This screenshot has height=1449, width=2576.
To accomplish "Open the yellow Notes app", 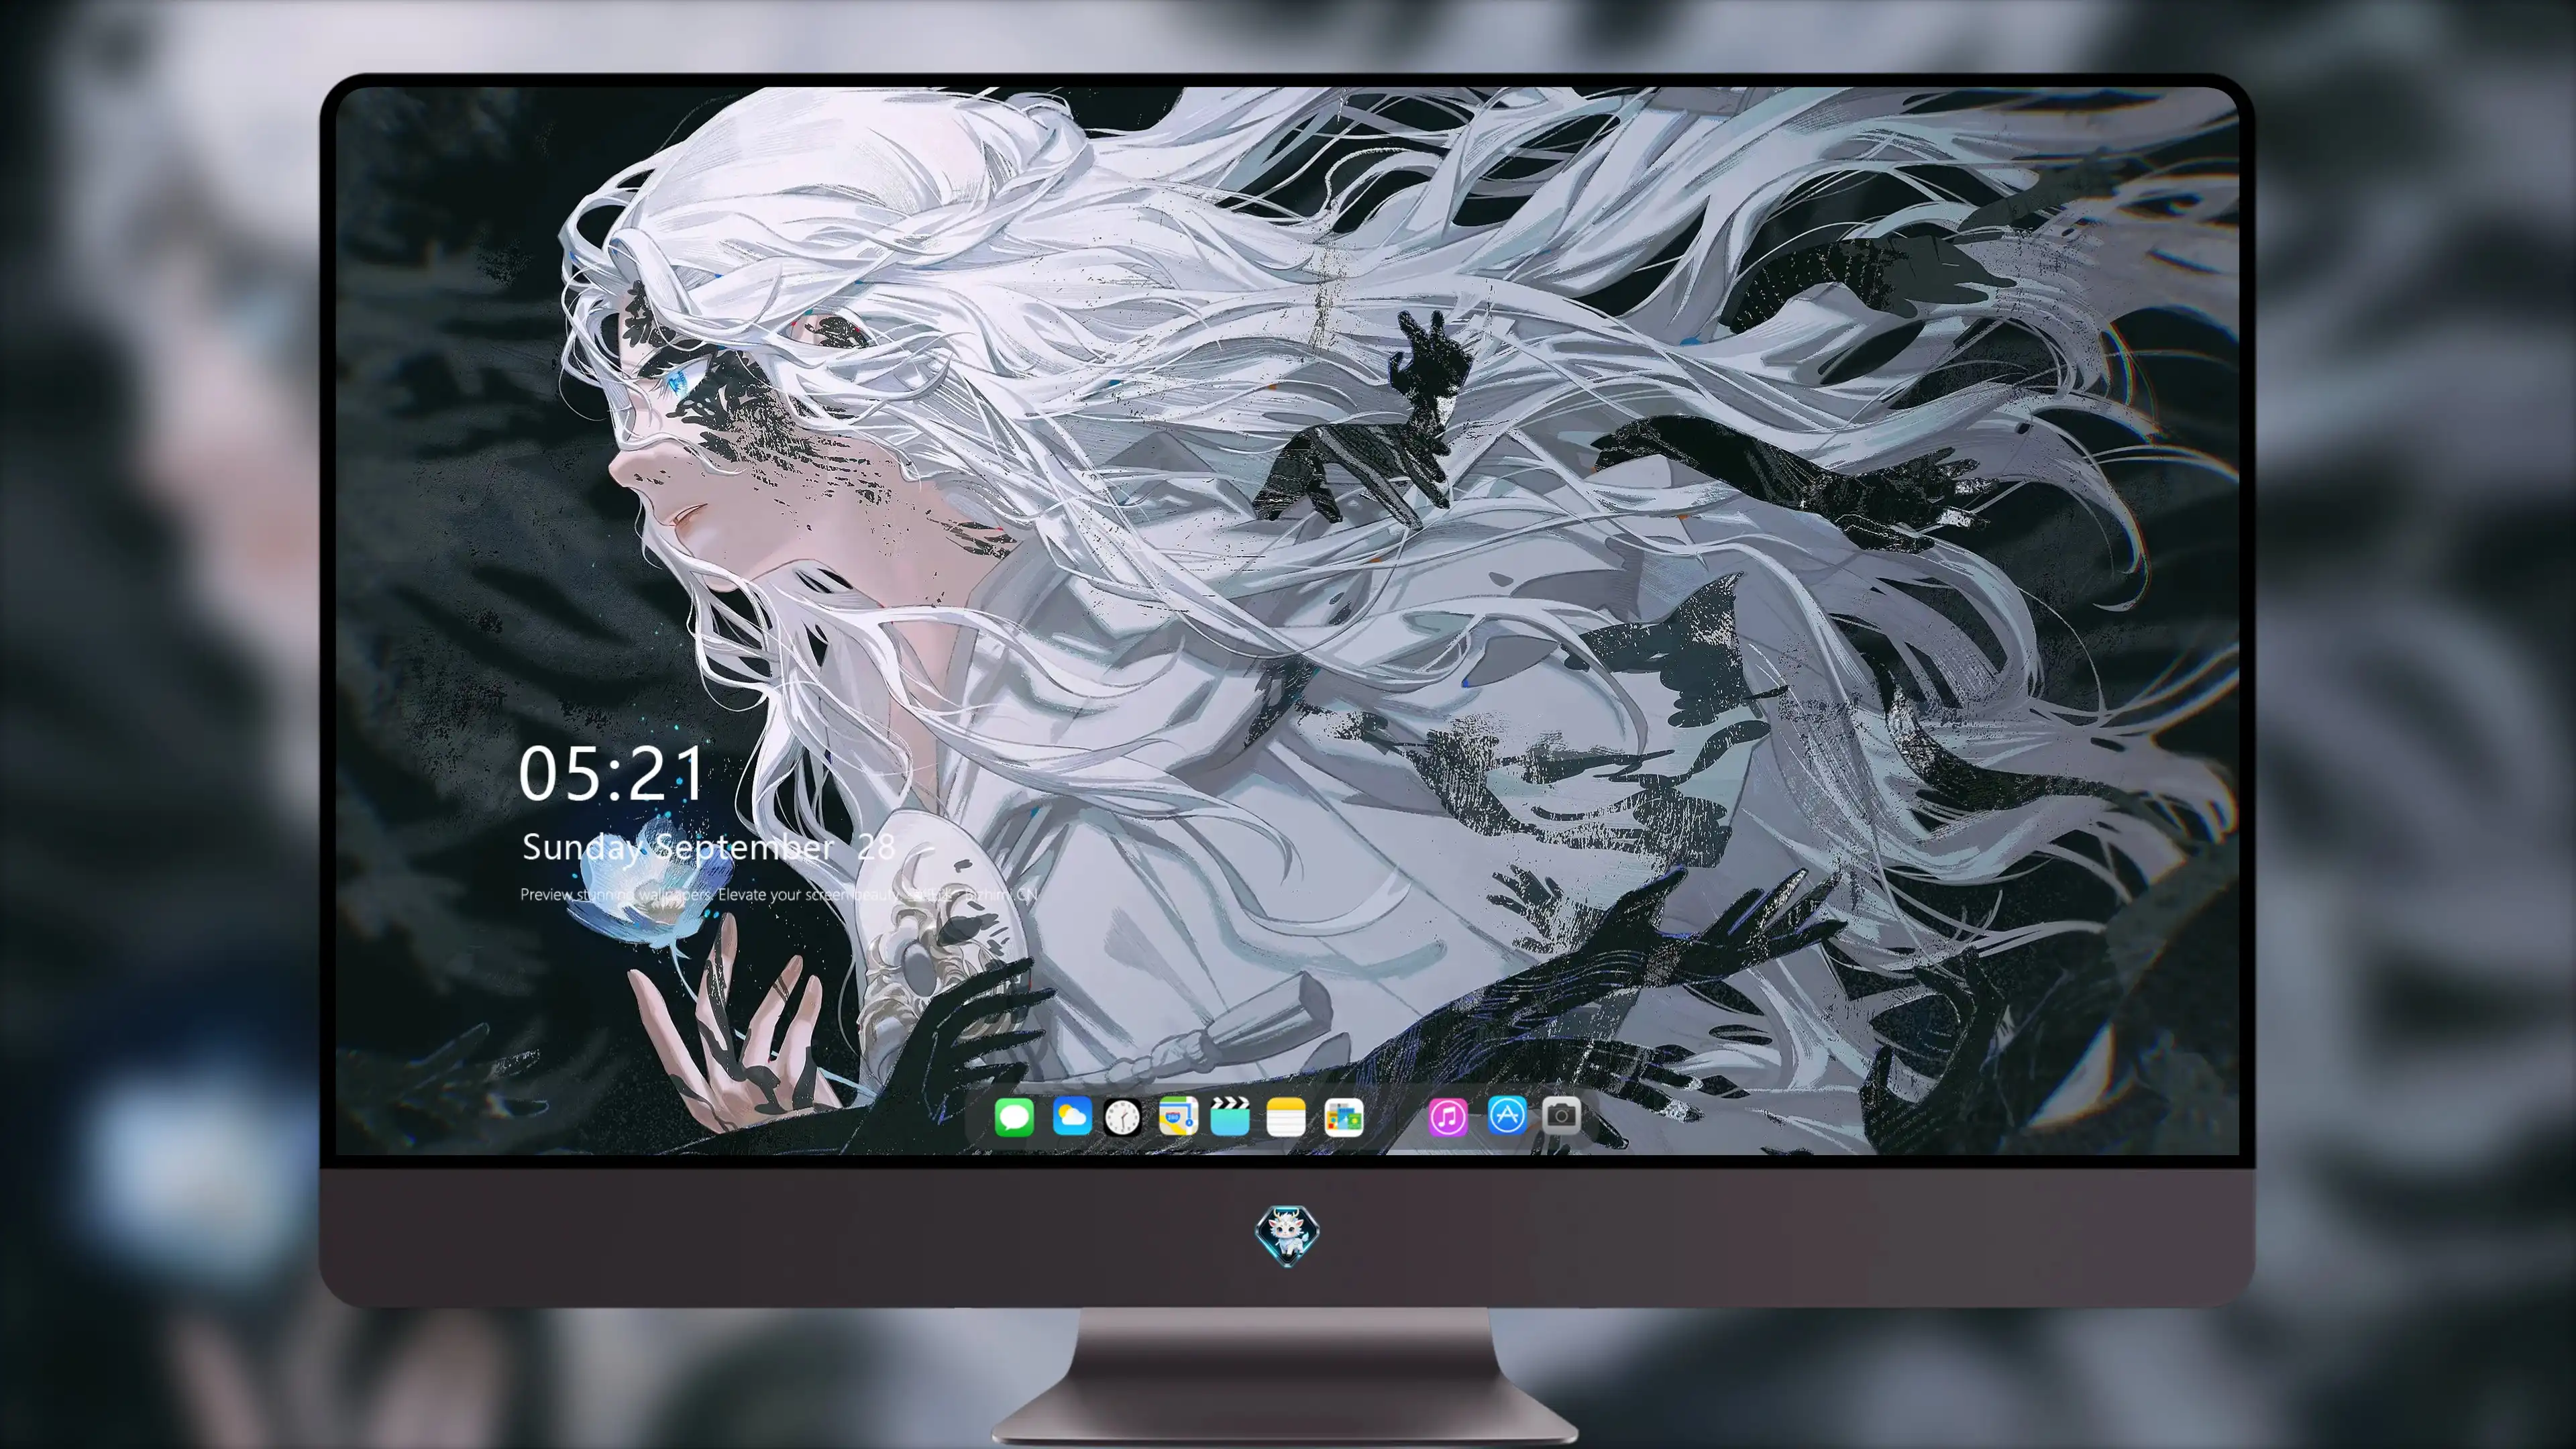I will [x=1286, y=1117].
